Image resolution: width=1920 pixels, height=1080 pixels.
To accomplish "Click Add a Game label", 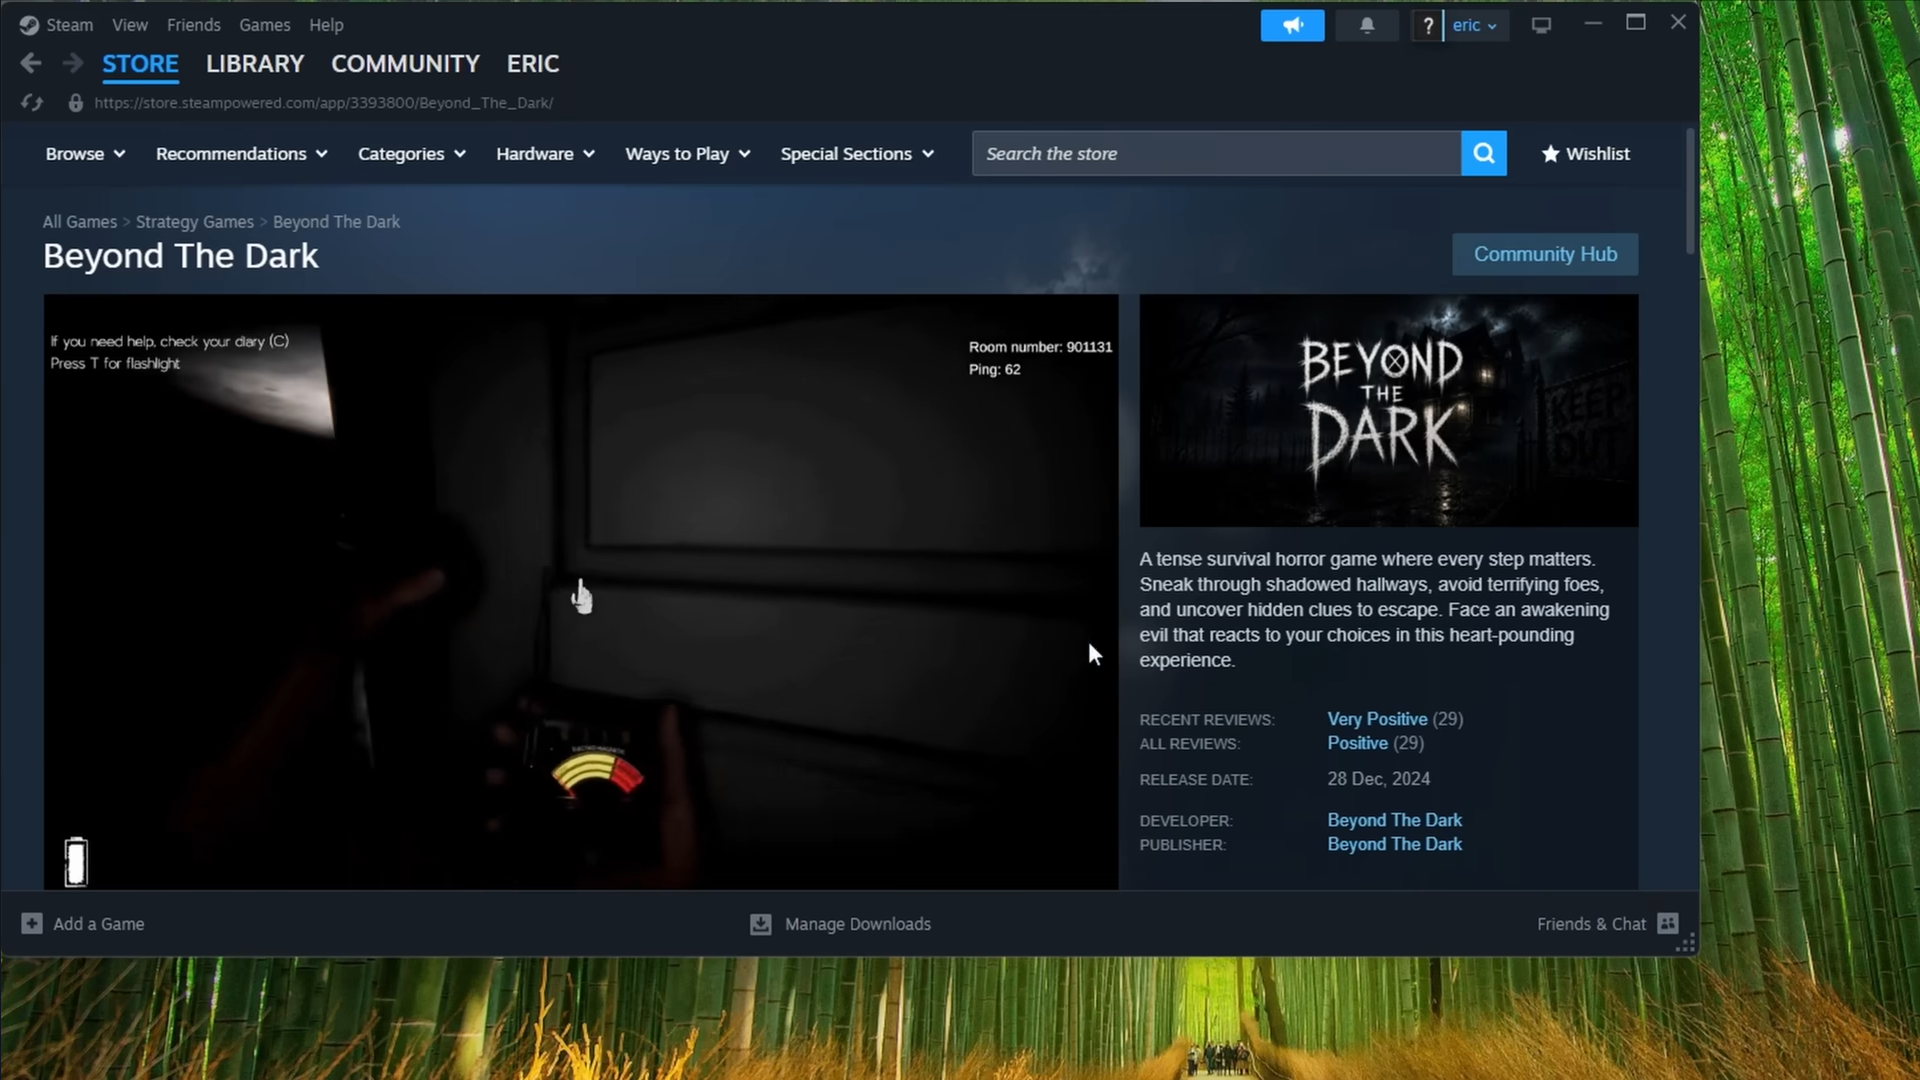I will [x=99, y=924].
